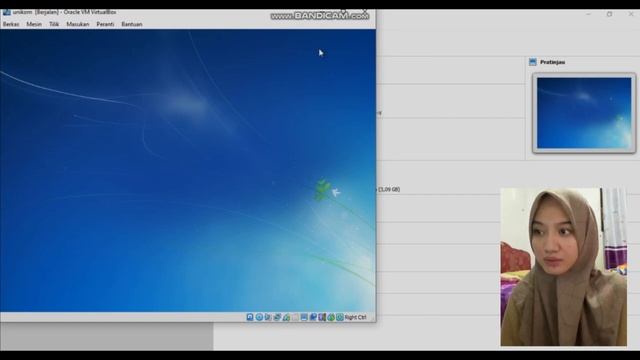Open the Peranti menu

tap(105, 24)
